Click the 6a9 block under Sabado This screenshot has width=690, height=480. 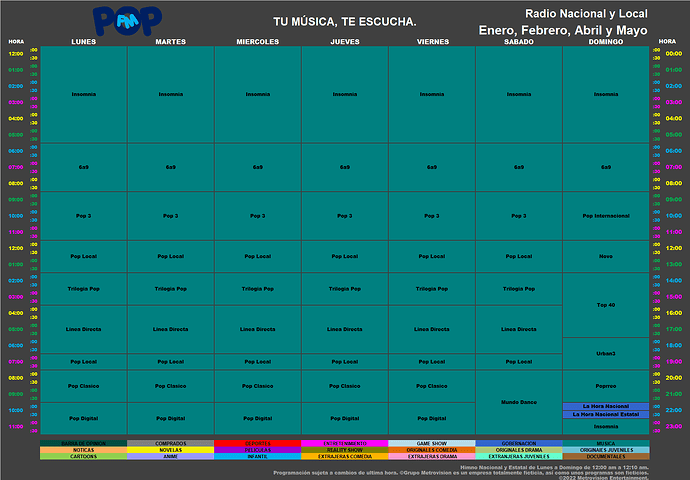(519, 167)
